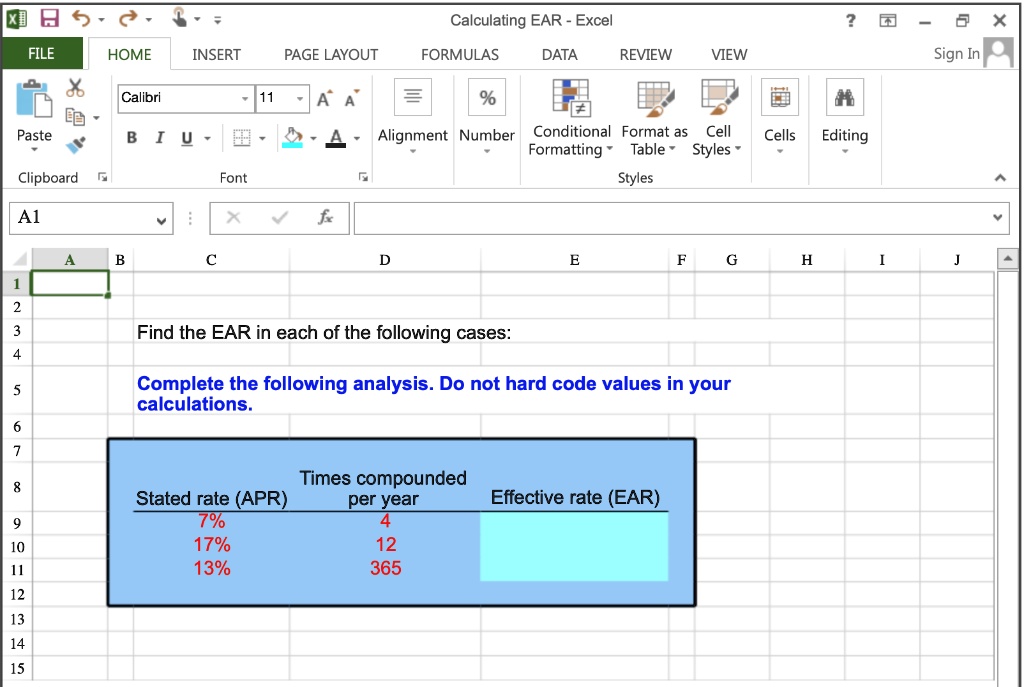Open Conditional Formatting options

pyautogui.click(x=570, y=118)
